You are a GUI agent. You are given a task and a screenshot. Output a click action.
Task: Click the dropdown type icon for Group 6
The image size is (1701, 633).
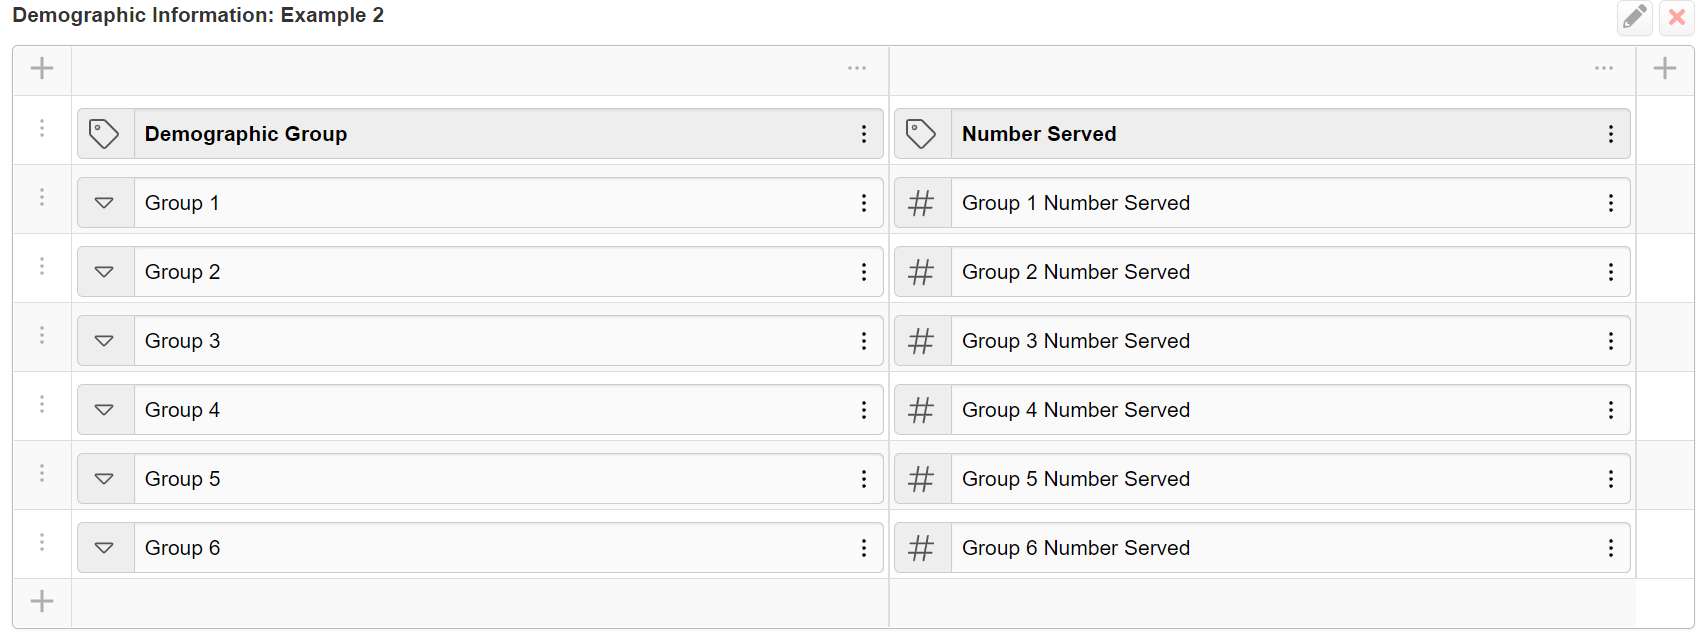[x=105, y=548]
